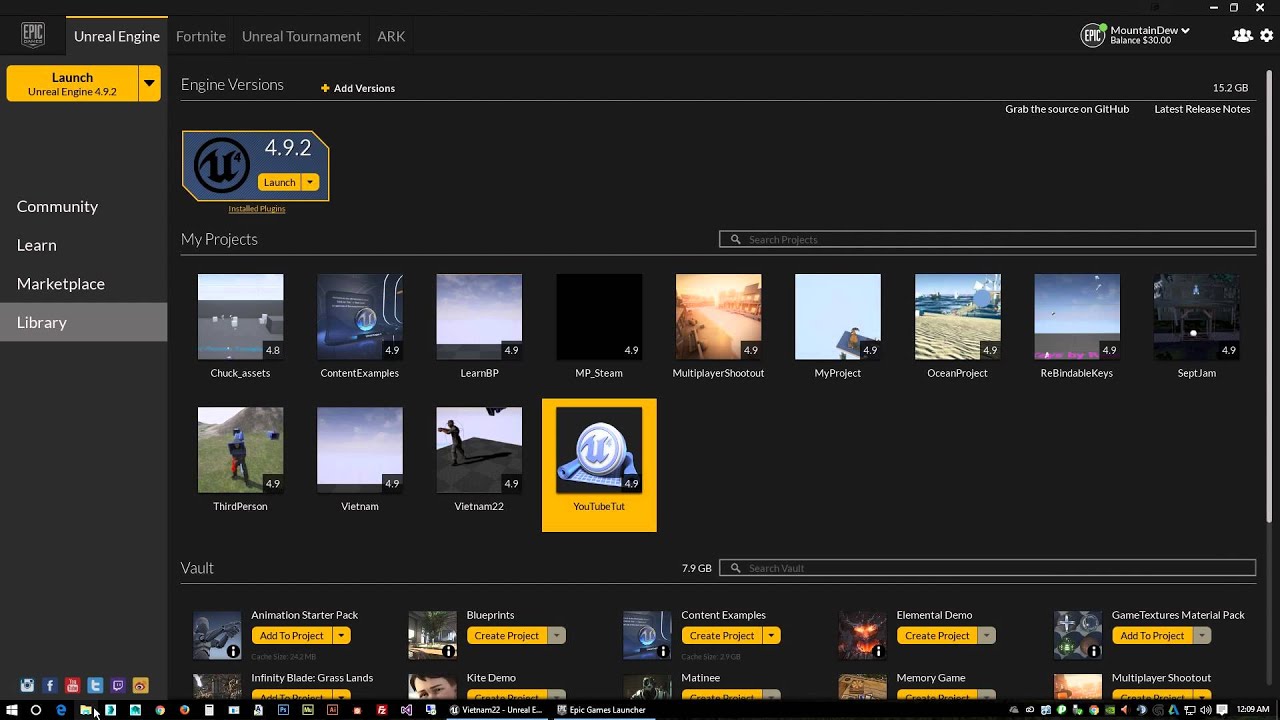Open Windows Start menu
The width and height of the screenshot is (1280, 720).
click(x=12, y=710)
